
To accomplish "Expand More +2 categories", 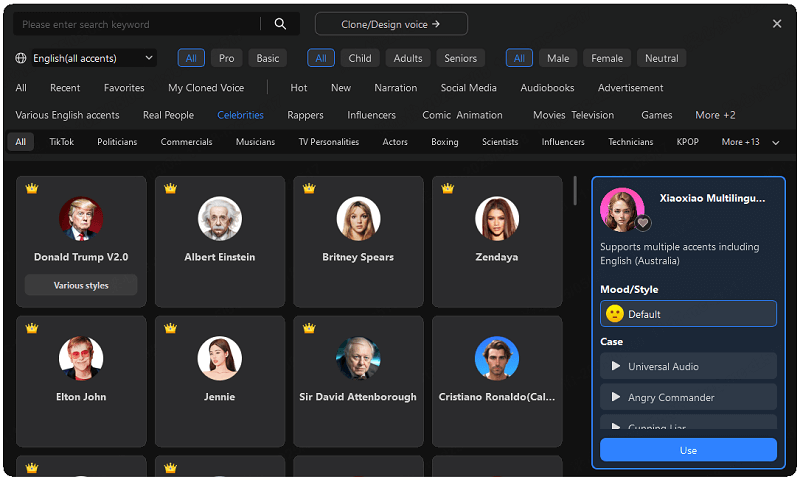I will pos(715,115).
